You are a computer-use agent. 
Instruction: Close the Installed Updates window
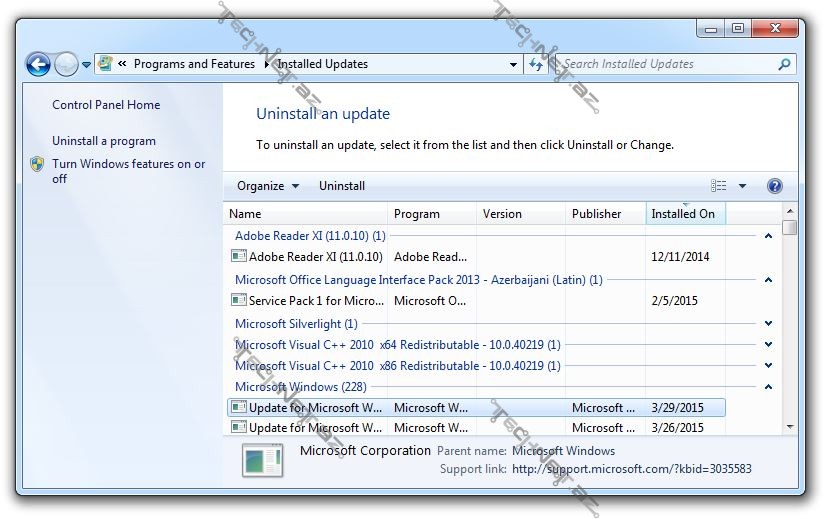click(775, 28)
